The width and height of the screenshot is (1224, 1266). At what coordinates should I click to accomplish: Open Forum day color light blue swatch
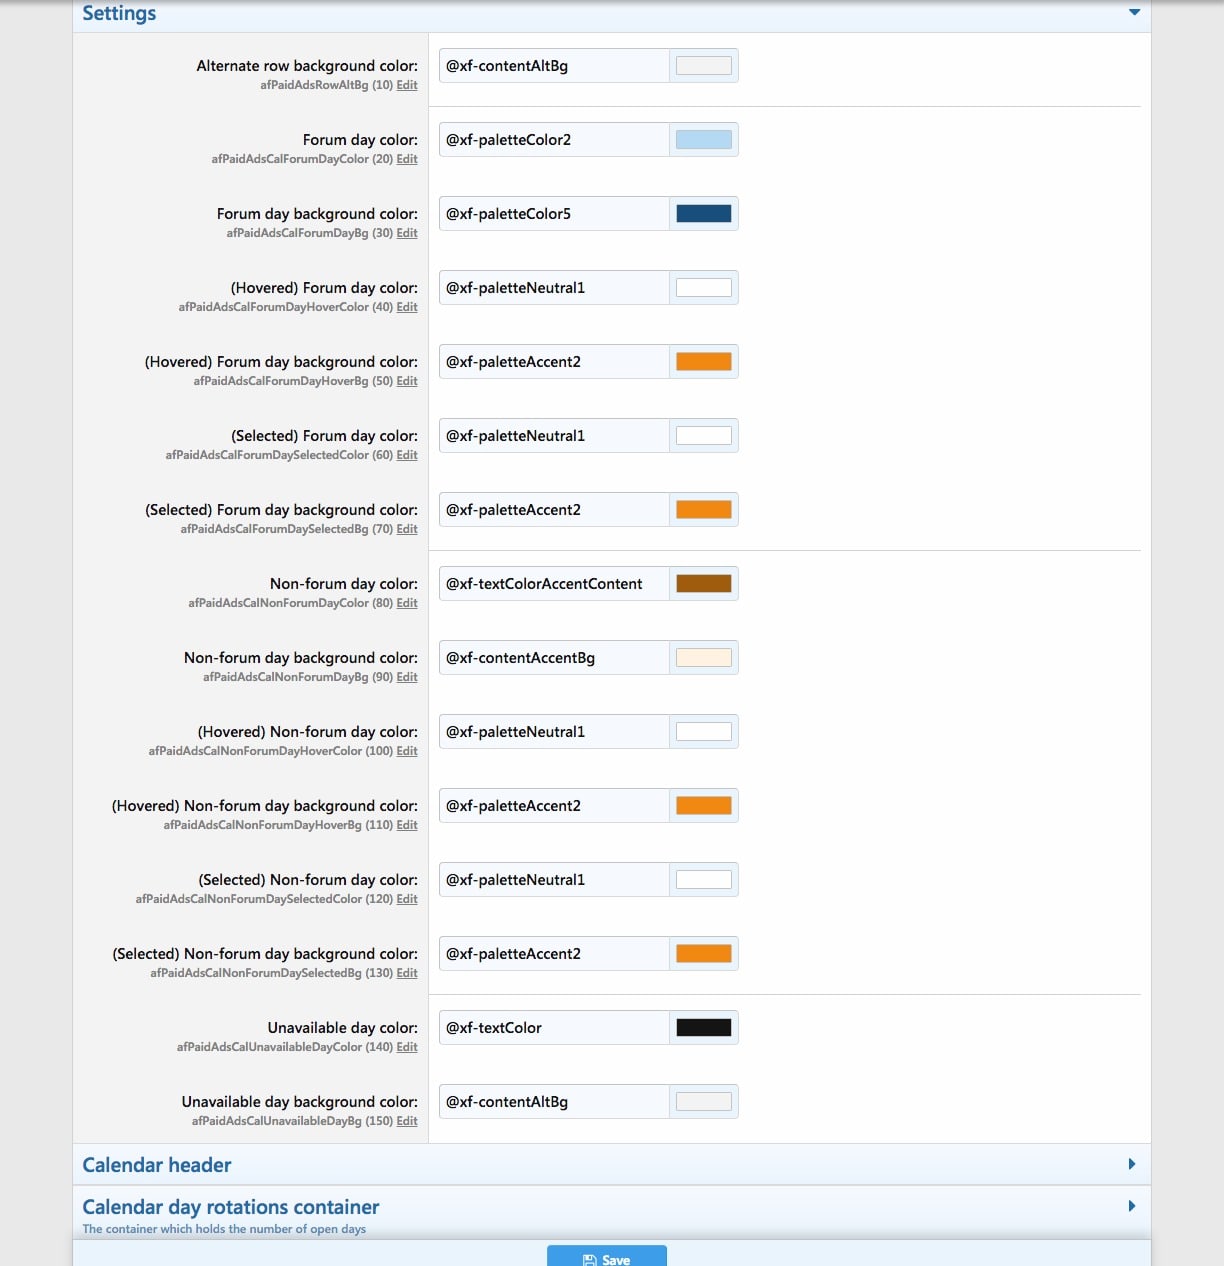[704, 140]
